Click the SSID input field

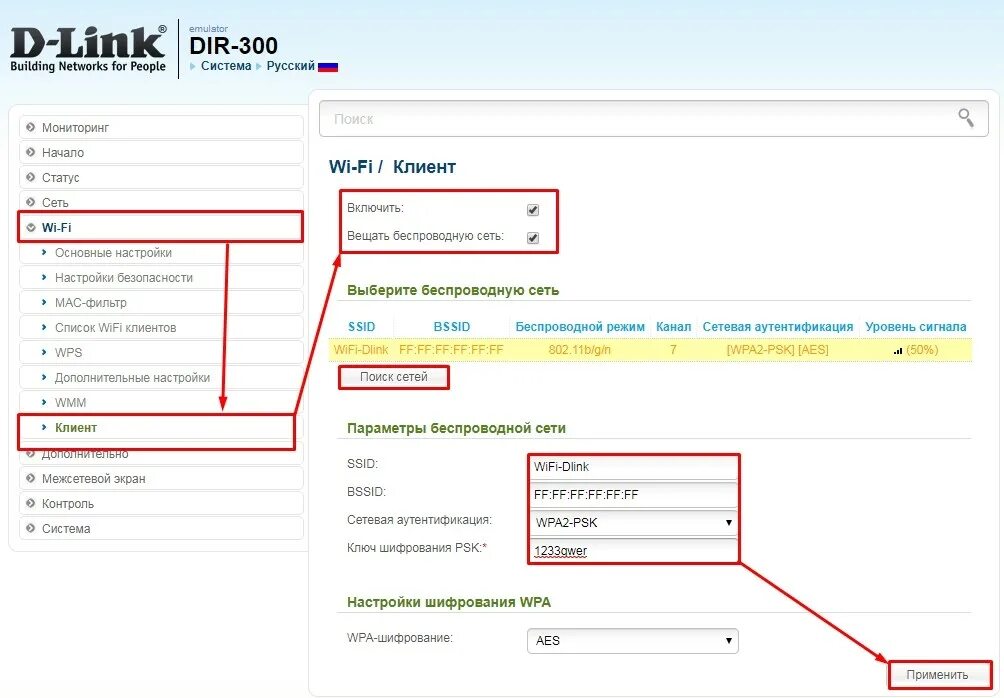click(633, 467)
